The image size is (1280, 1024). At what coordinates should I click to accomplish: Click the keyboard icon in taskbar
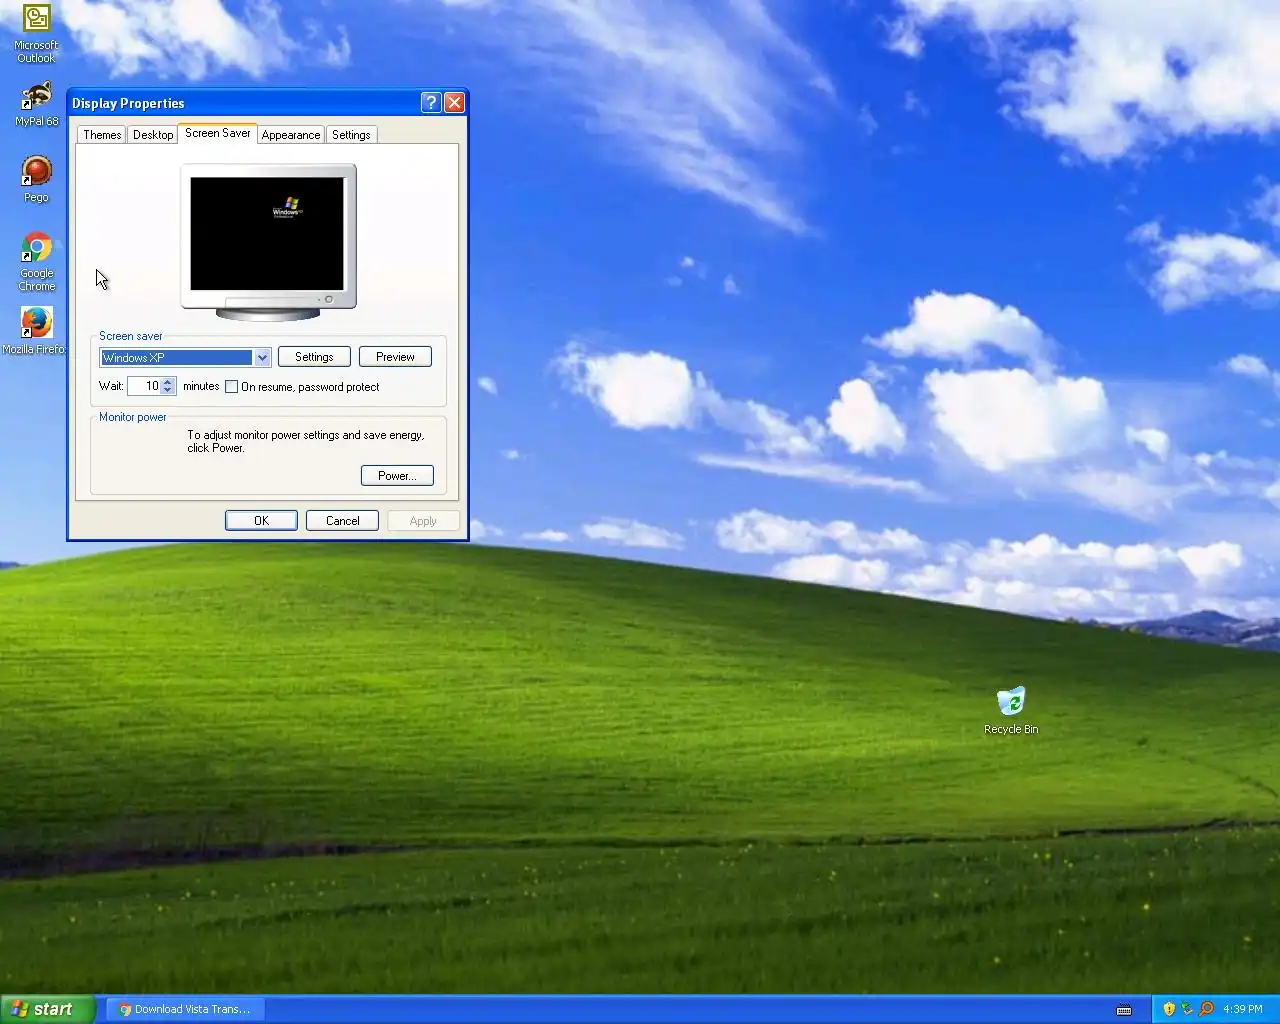point(1124,1009)
